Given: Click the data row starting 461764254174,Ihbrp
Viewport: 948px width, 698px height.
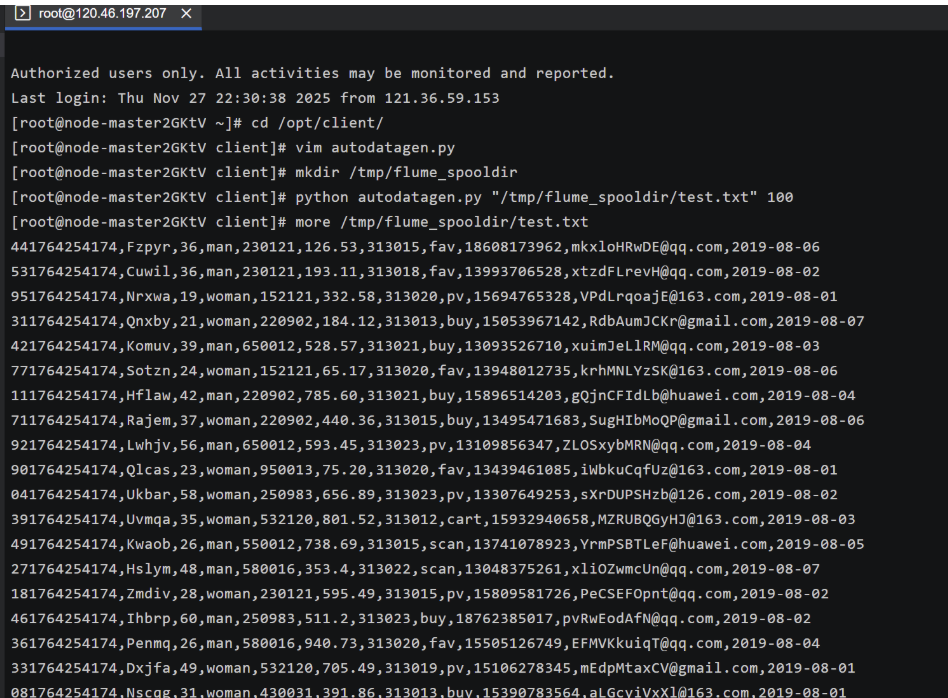Looking at the screenshot, I should tap(411, 619).
